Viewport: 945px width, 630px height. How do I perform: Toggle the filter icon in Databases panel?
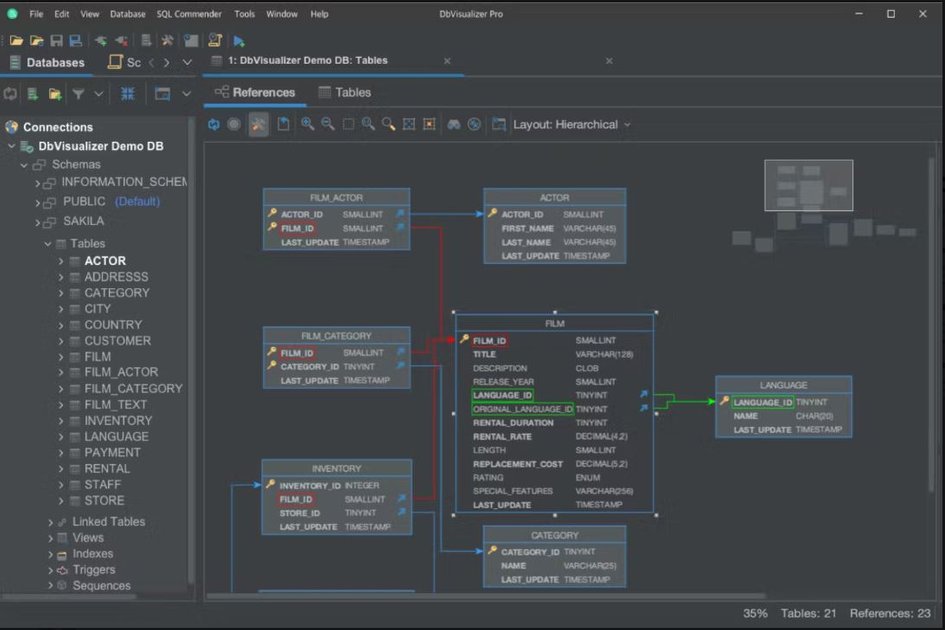point(78,92)
